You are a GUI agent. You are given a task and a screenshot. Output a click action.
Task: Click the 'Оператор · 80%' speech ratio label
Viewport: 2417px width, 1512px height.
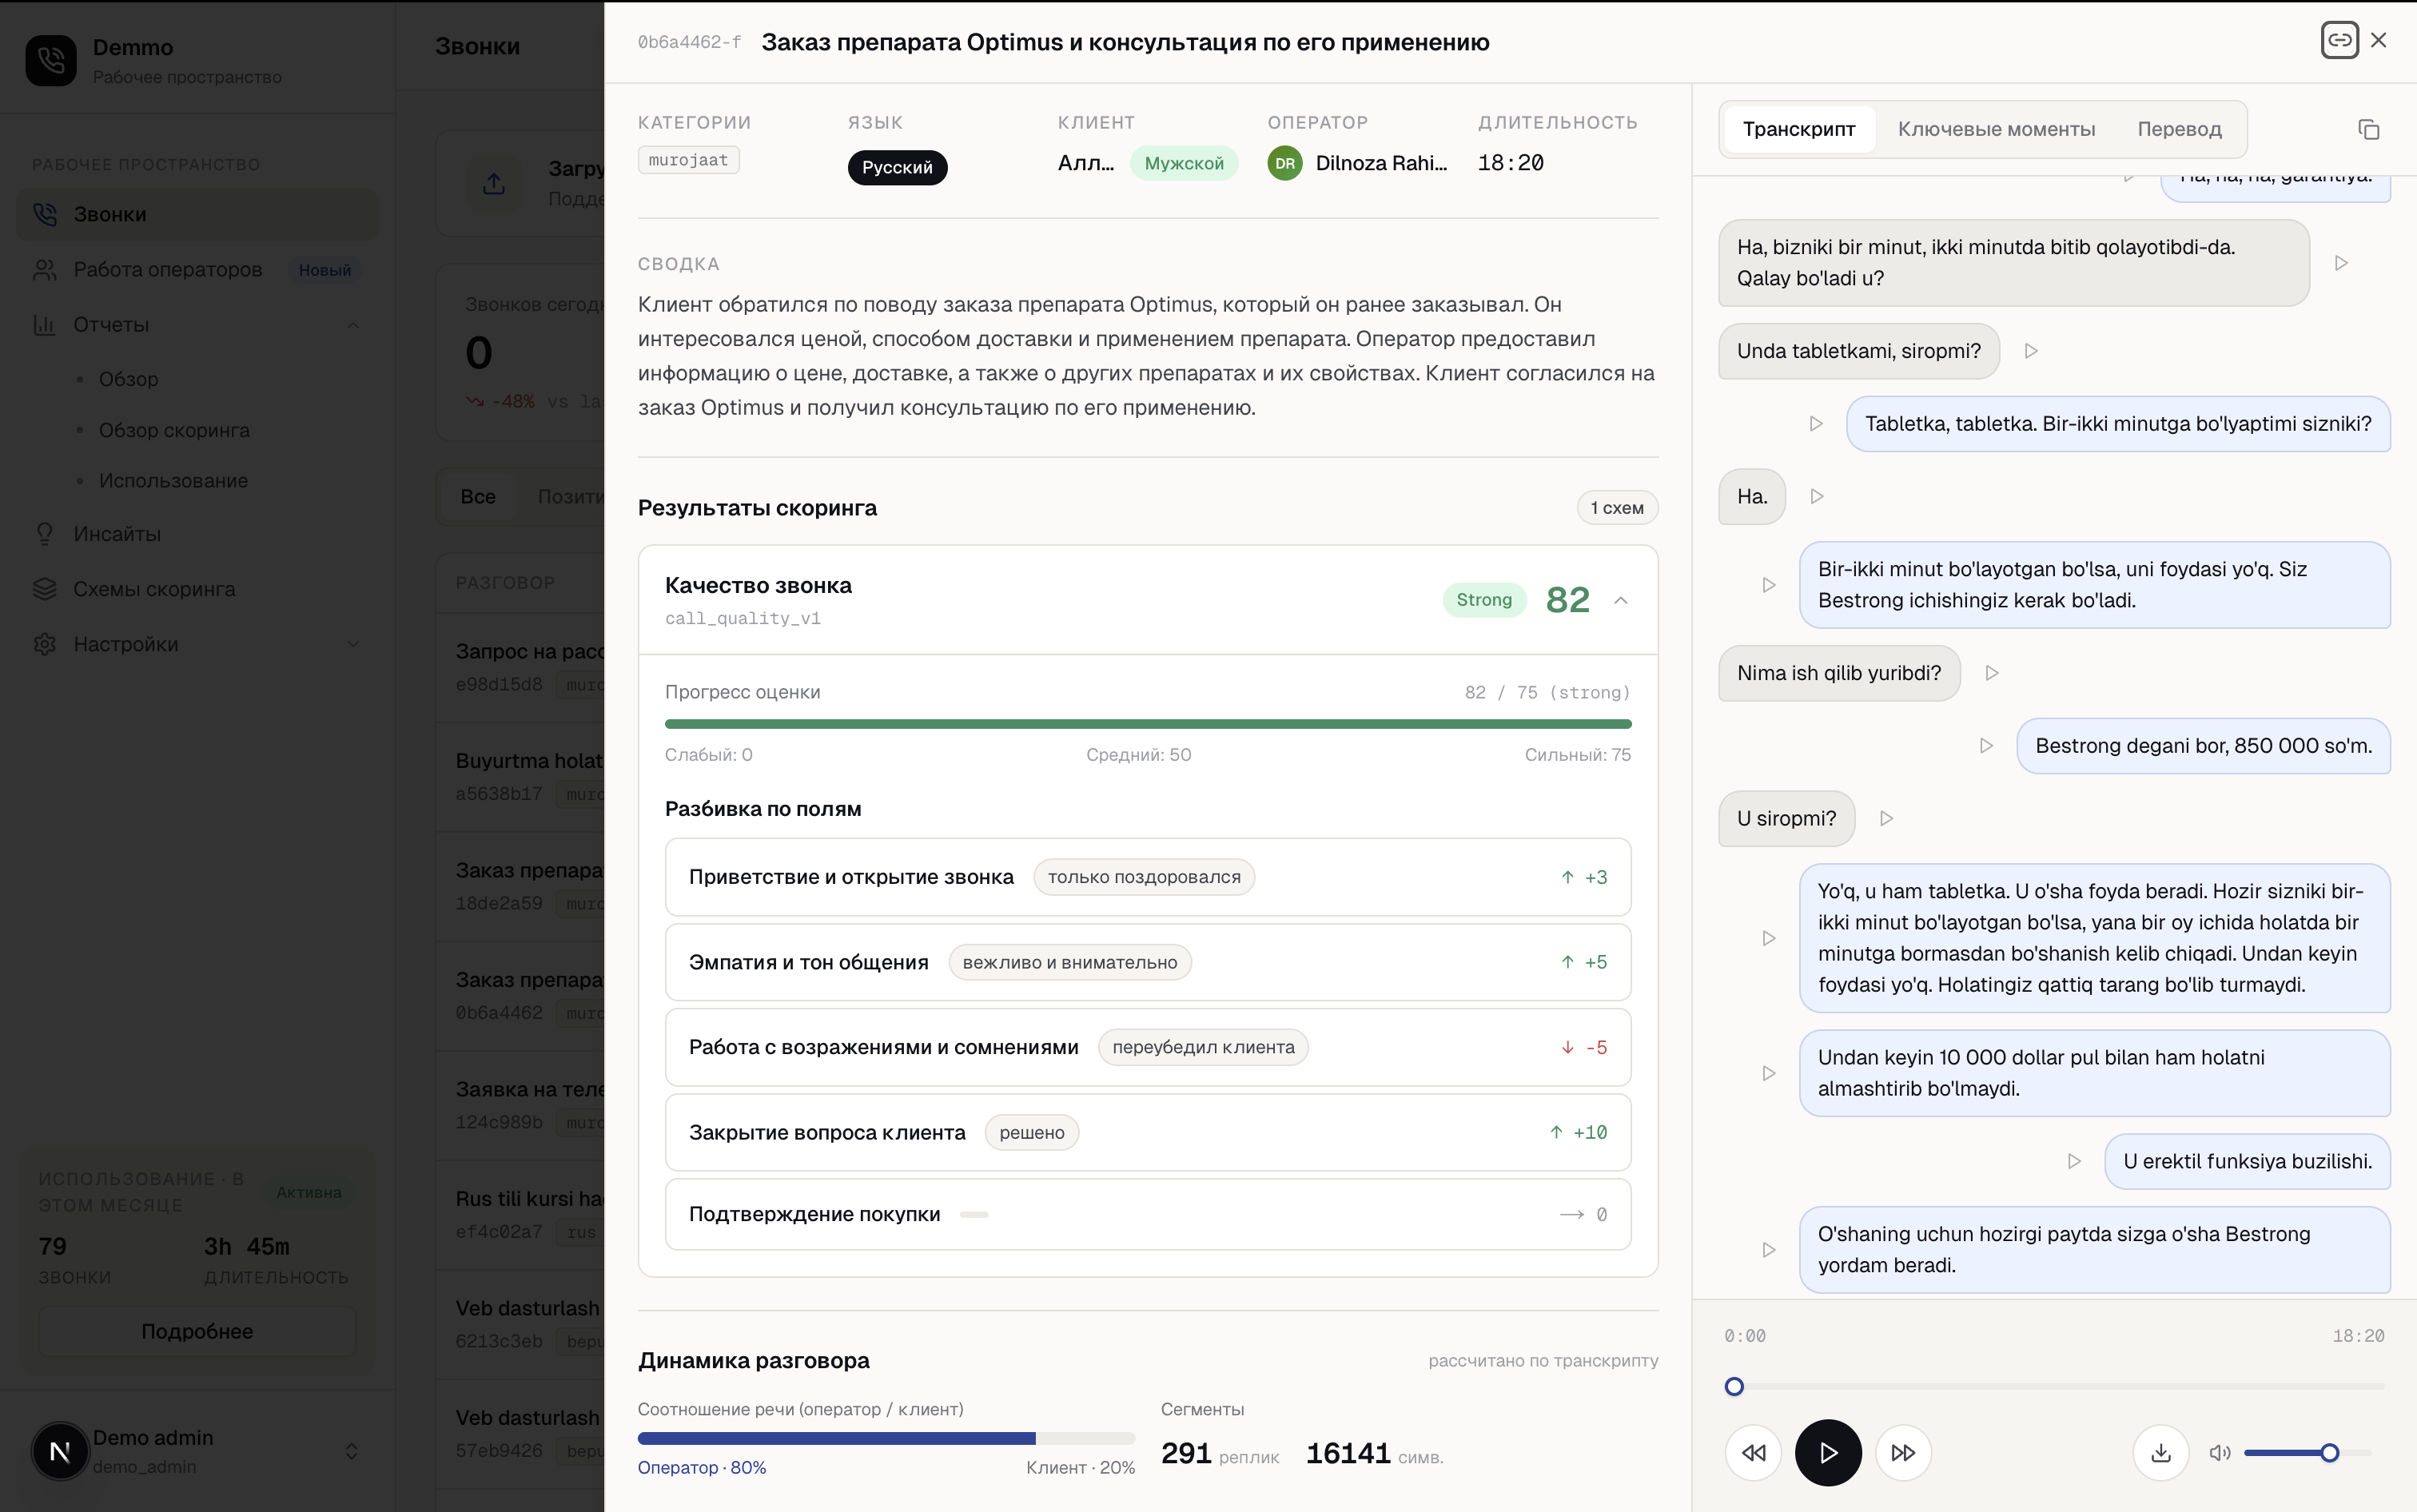pos(702,1468)
